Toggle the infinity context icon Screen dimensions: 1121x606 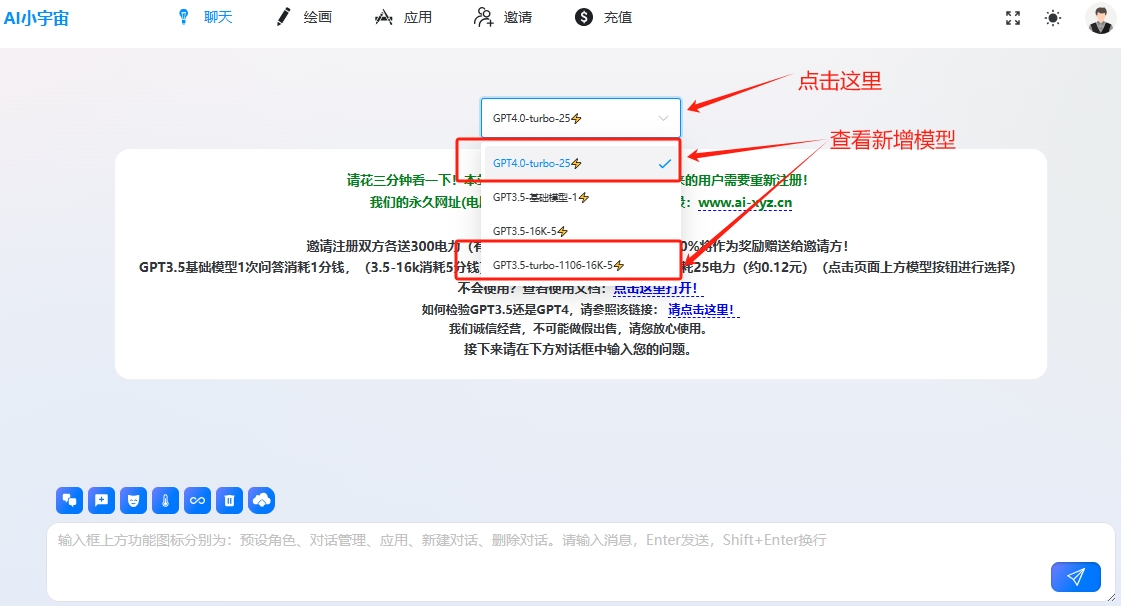click(x=197, y=500)
